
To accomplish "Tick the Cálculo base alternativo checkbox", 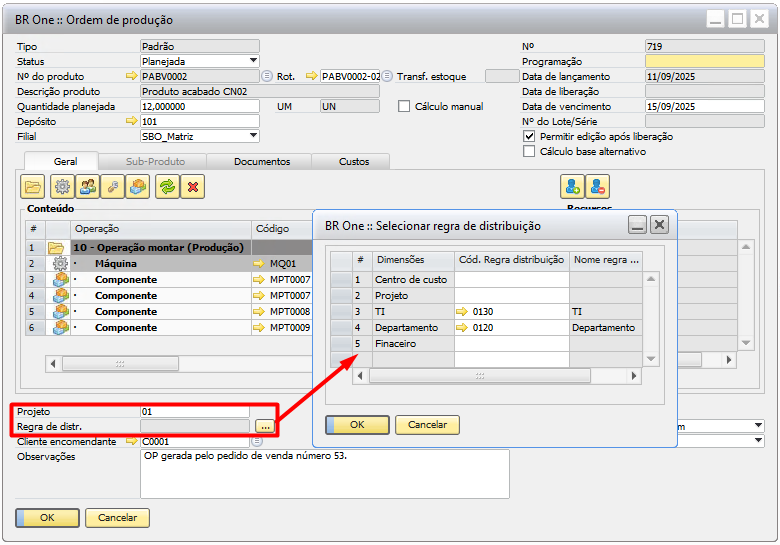I will (530, 152).
